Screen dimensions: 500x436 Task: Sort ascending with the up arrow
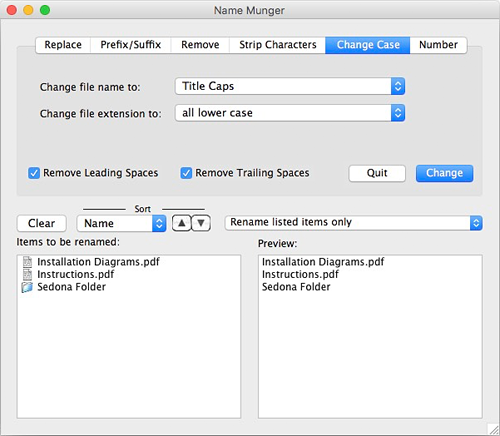point(182,223)
